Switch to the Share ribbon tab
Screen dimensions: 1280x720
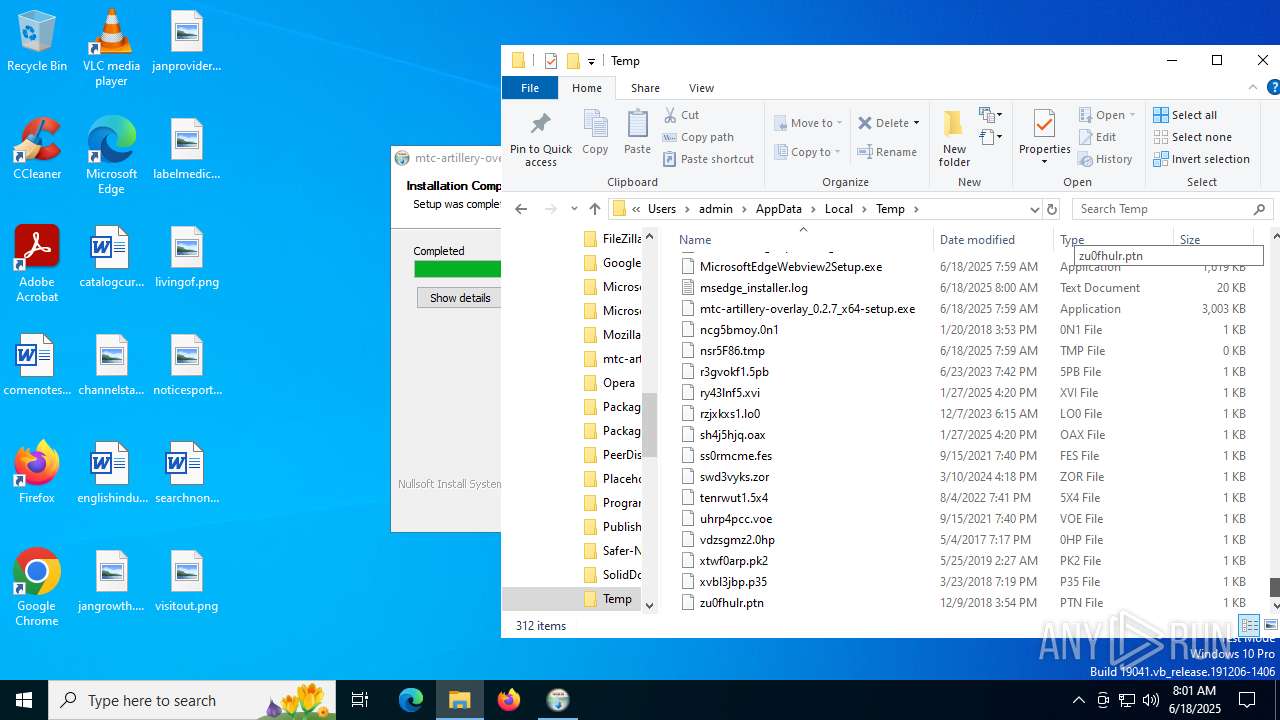(645, 88)
